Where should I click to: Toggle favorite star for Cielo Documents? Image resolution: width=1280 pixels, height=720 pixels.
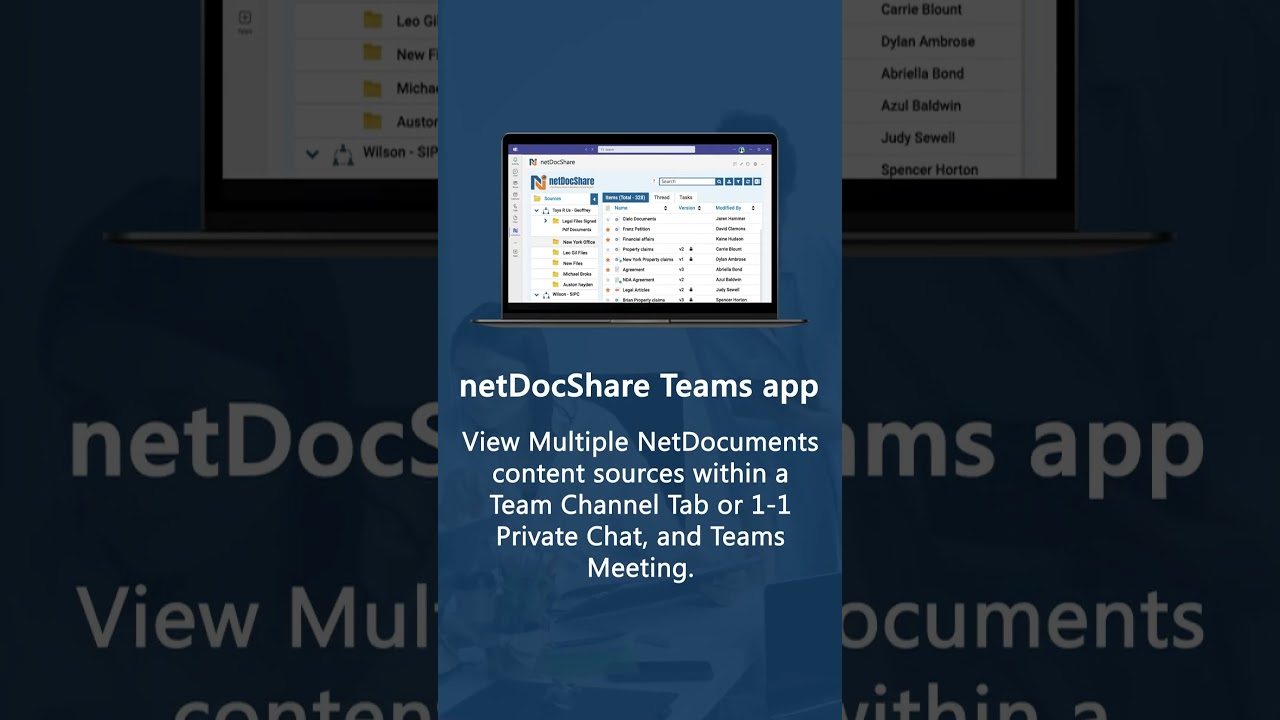click(x=608, y=219)
